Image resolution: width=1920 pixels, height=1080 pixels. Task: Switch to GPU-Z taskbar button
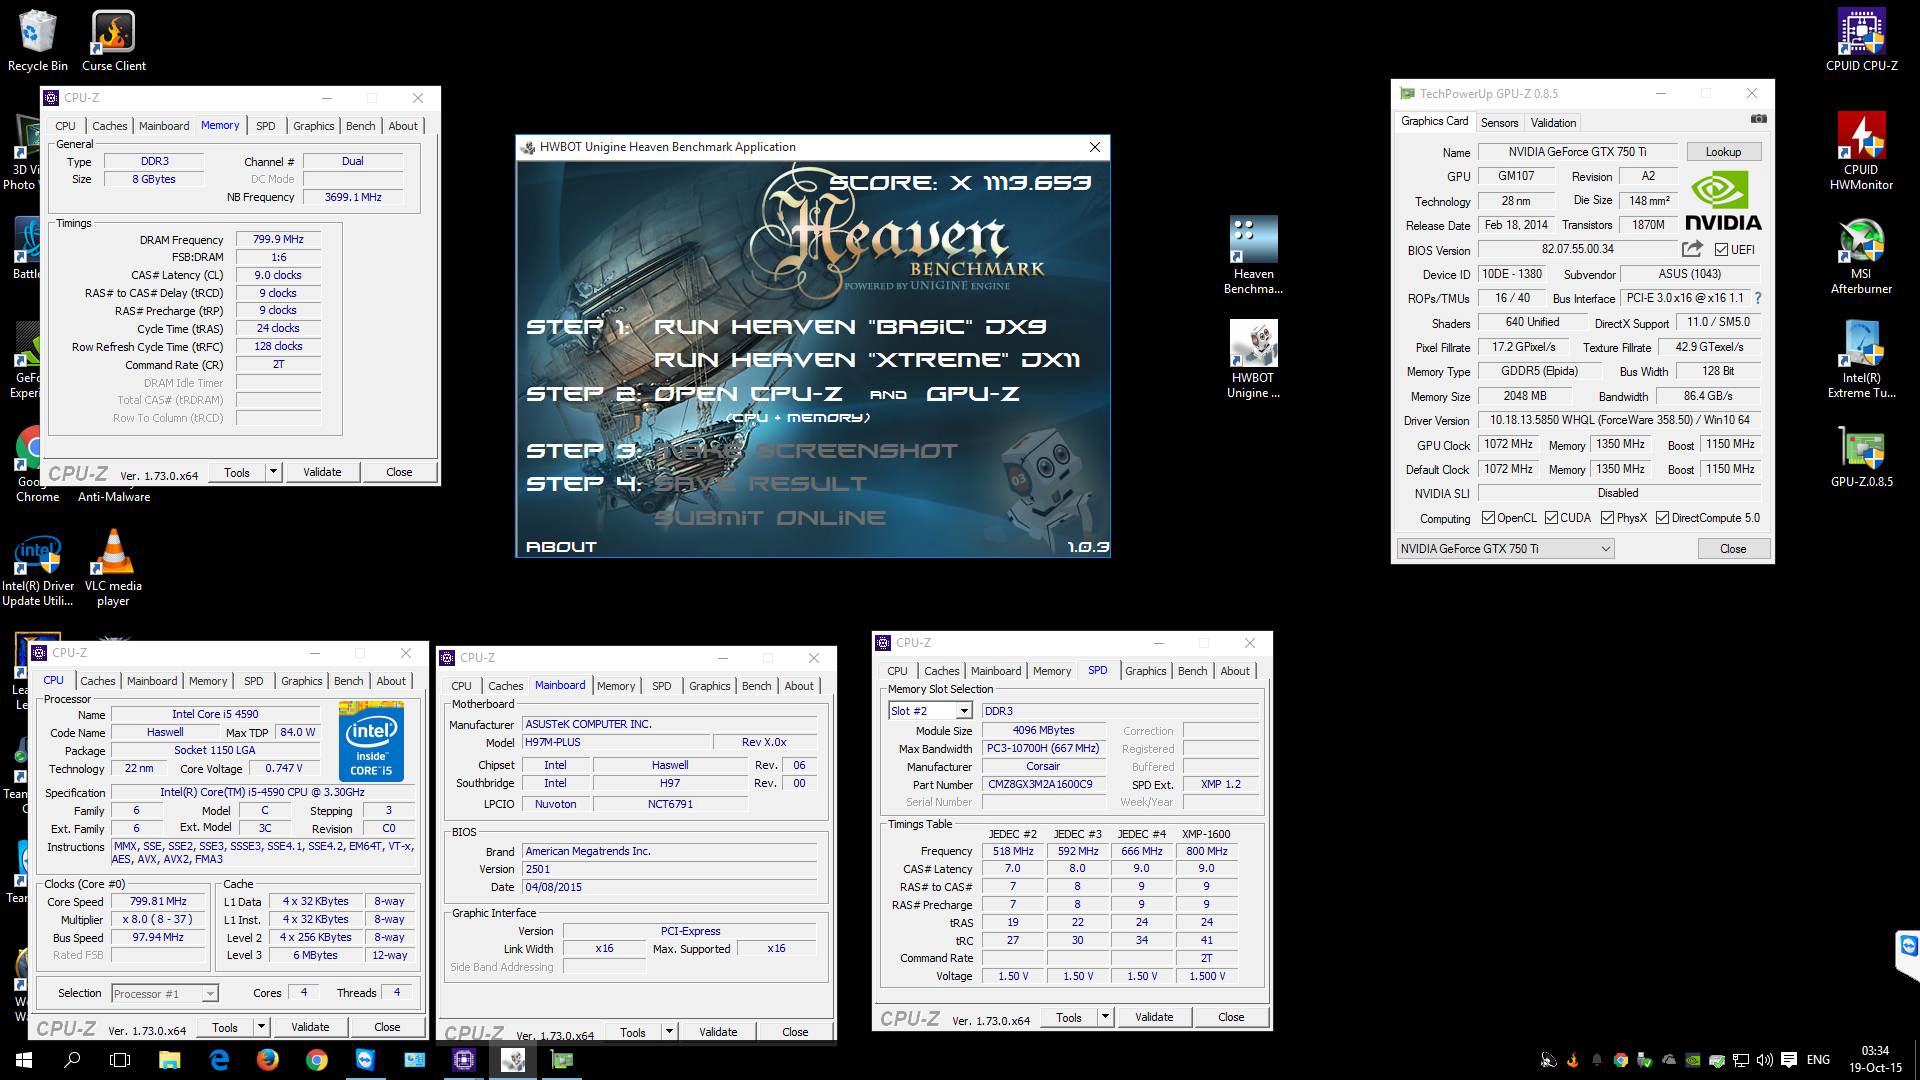coord(562,1060)
